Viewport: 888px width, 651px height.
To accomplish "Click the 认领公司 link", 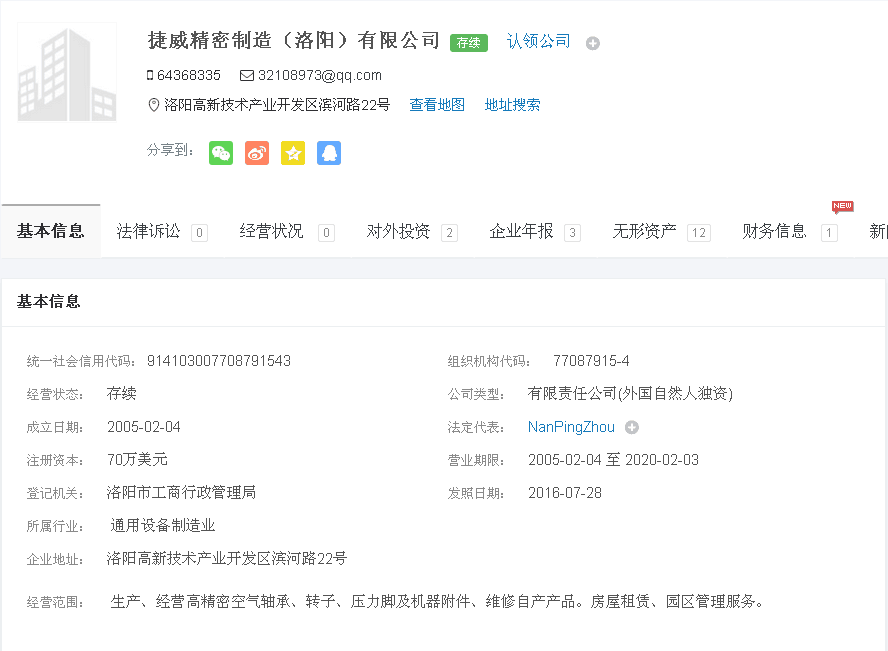I will click(539, 41).
